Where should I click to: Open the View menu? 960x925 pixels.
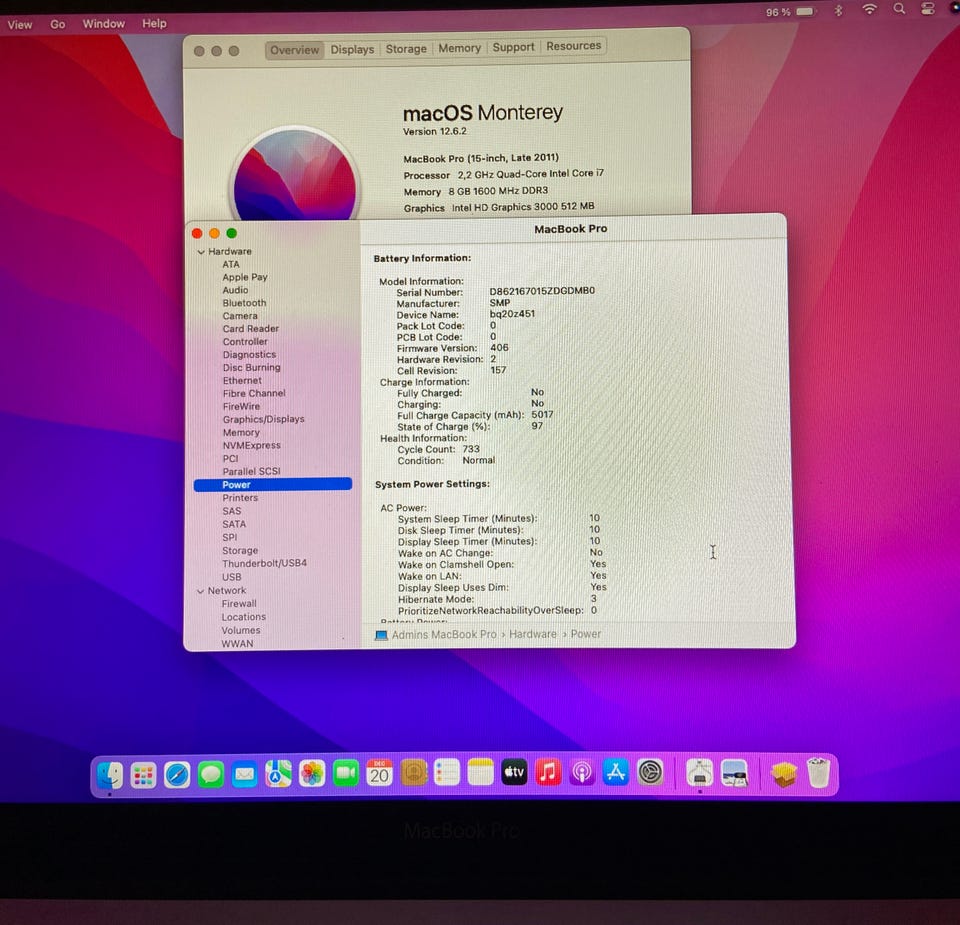point(20,25)
